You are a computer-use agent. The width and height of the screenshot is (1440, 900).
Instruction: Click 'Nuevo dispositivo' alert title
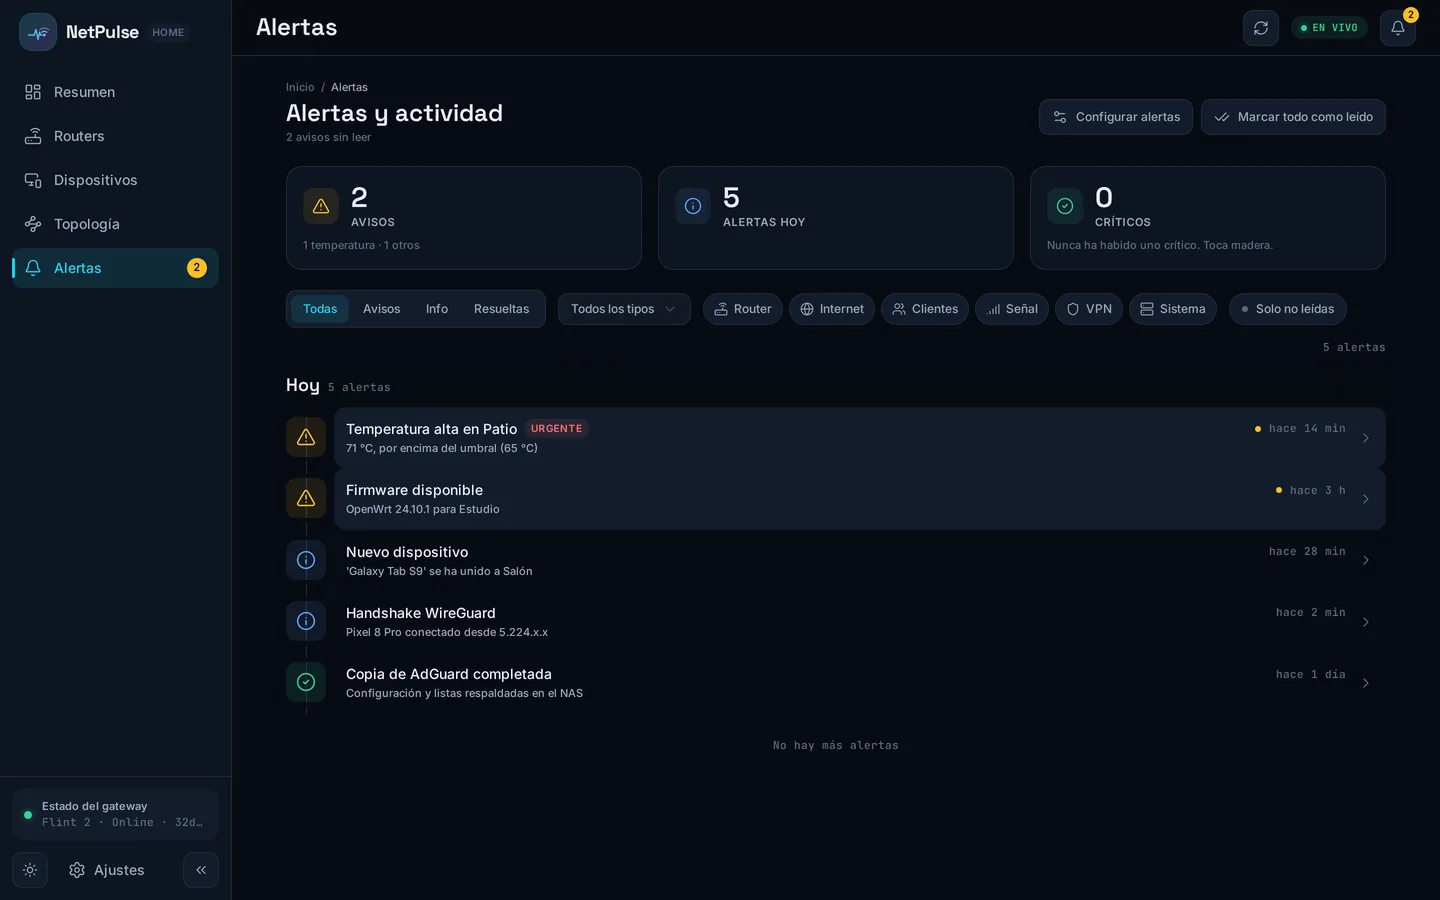click(407, 552)
